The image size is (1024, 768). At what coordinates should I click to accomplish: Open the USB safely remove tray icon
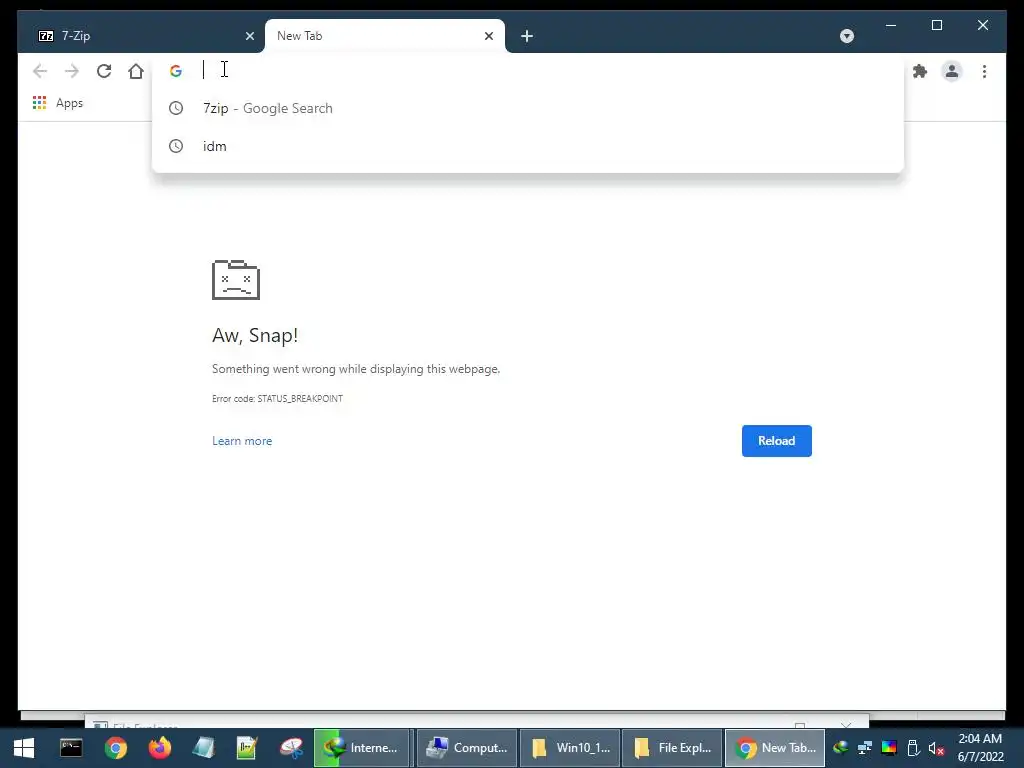pyautogui.click(x=913, y=748)
